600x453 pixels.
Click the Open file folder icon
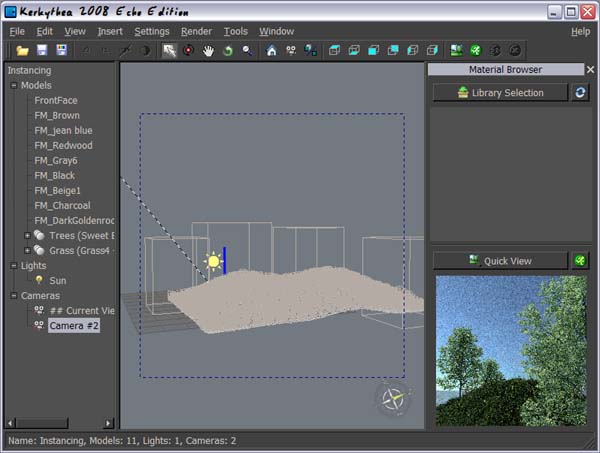coord(22,50)
